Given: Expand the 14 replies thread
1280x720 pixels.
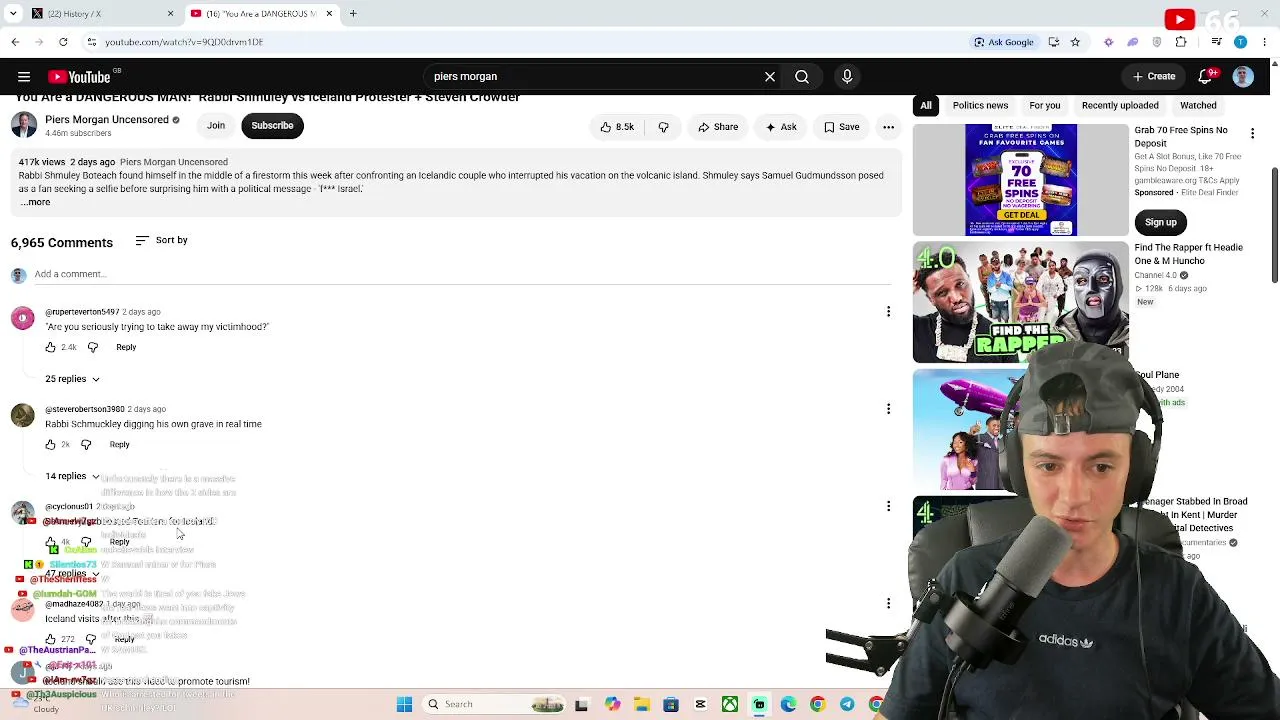Looking at the screenshot, I should [x=72, y=476].
